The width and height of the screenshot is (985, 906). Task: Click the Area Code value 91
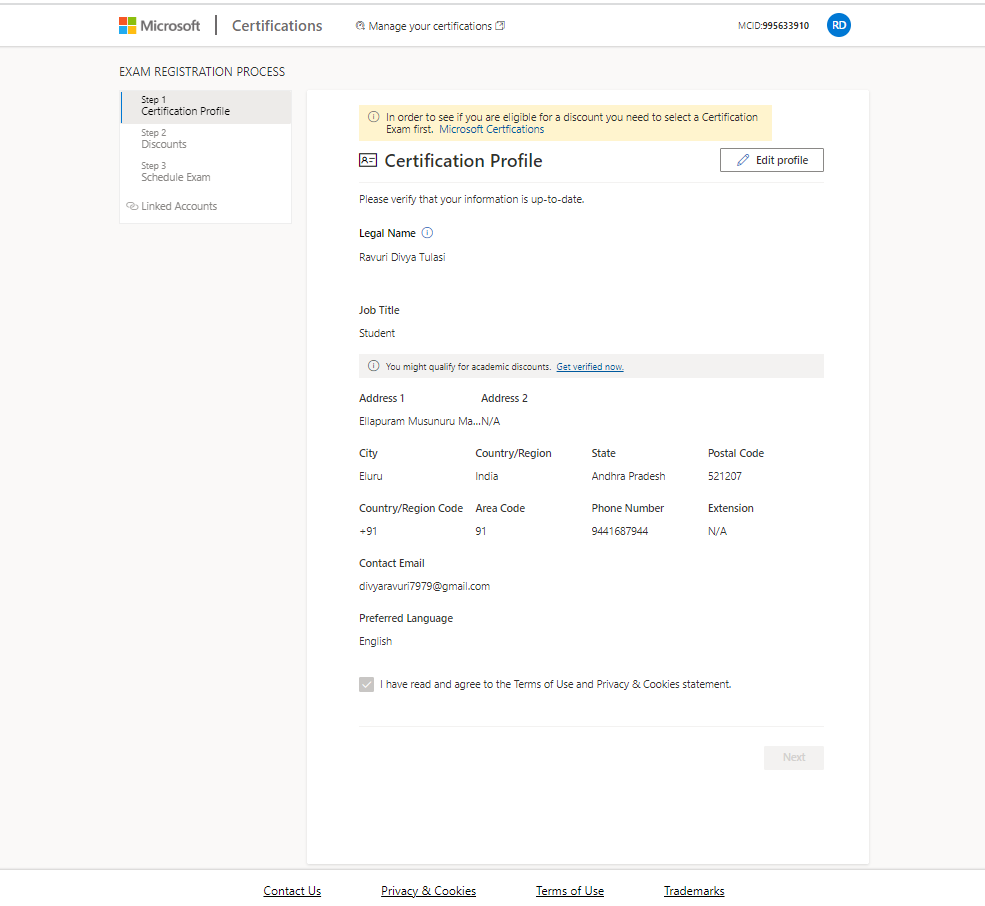(481, 531)
